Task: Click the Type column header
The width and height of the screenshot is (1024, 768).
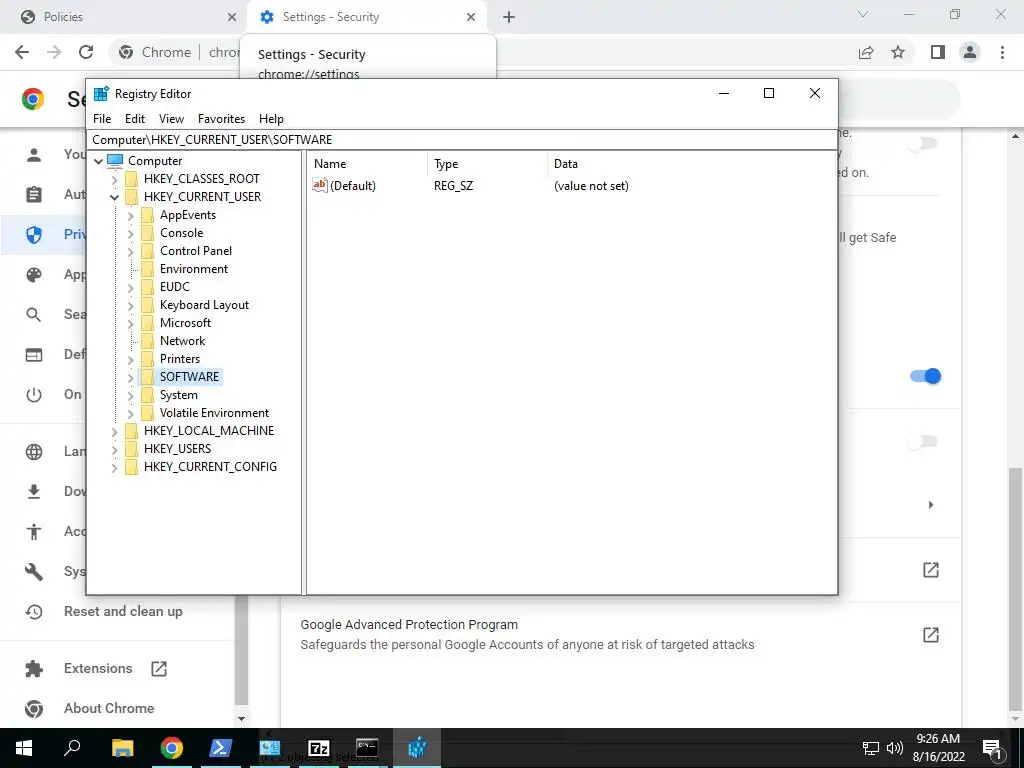Action: [488, 164]
